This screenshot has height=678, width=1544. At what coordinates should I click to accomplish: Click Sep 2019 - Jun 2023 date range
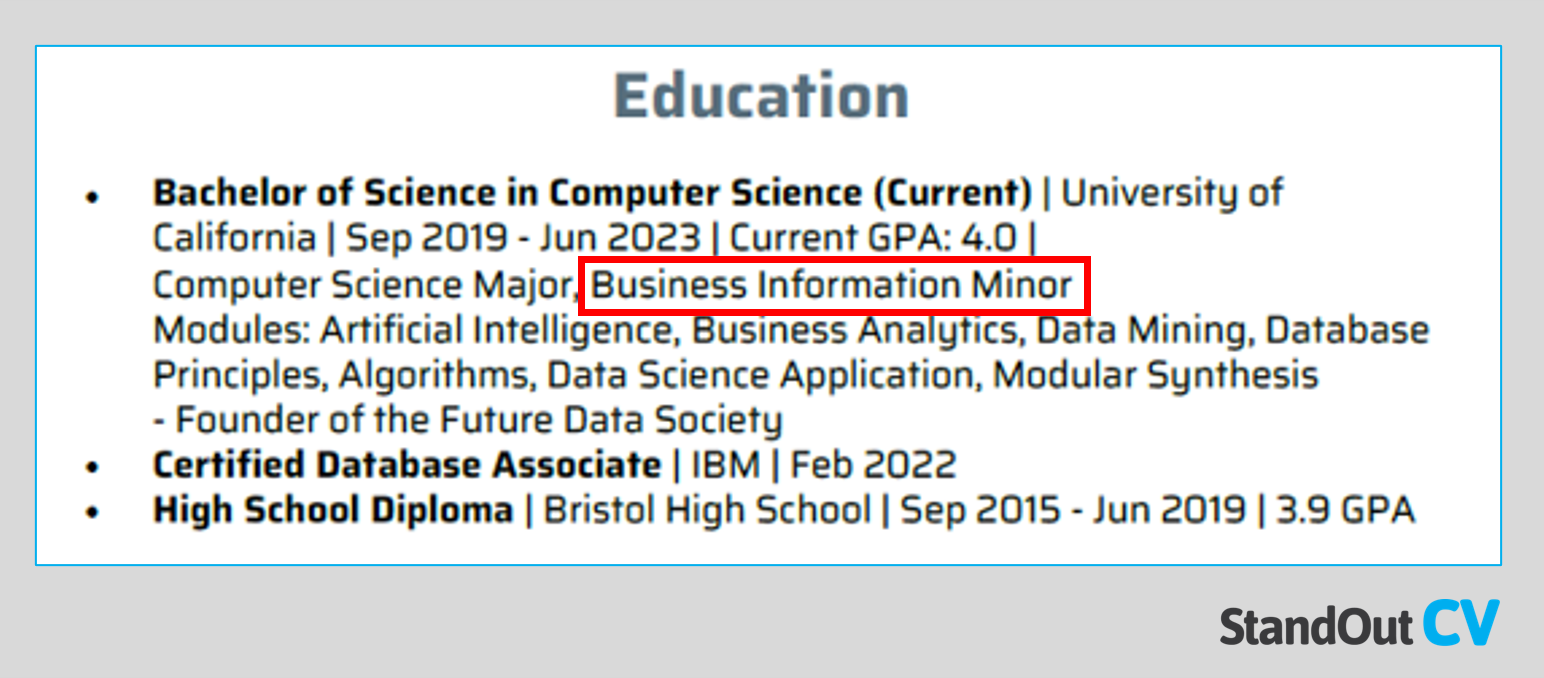pos(524,238)
